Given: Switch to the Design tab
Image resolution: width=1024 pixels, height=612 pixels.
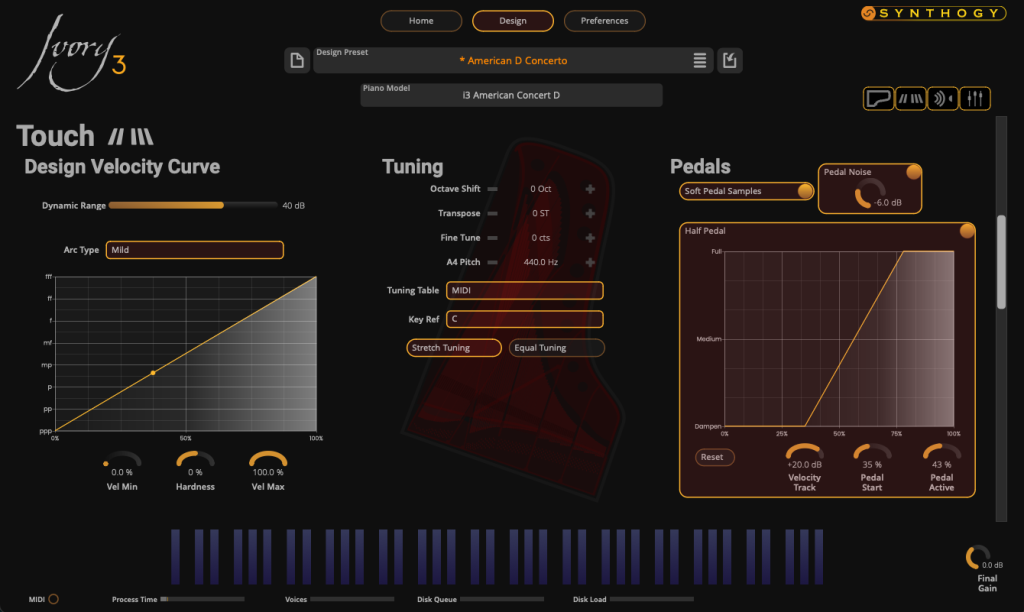Looking at the screenshot, I should pos(513,21).
